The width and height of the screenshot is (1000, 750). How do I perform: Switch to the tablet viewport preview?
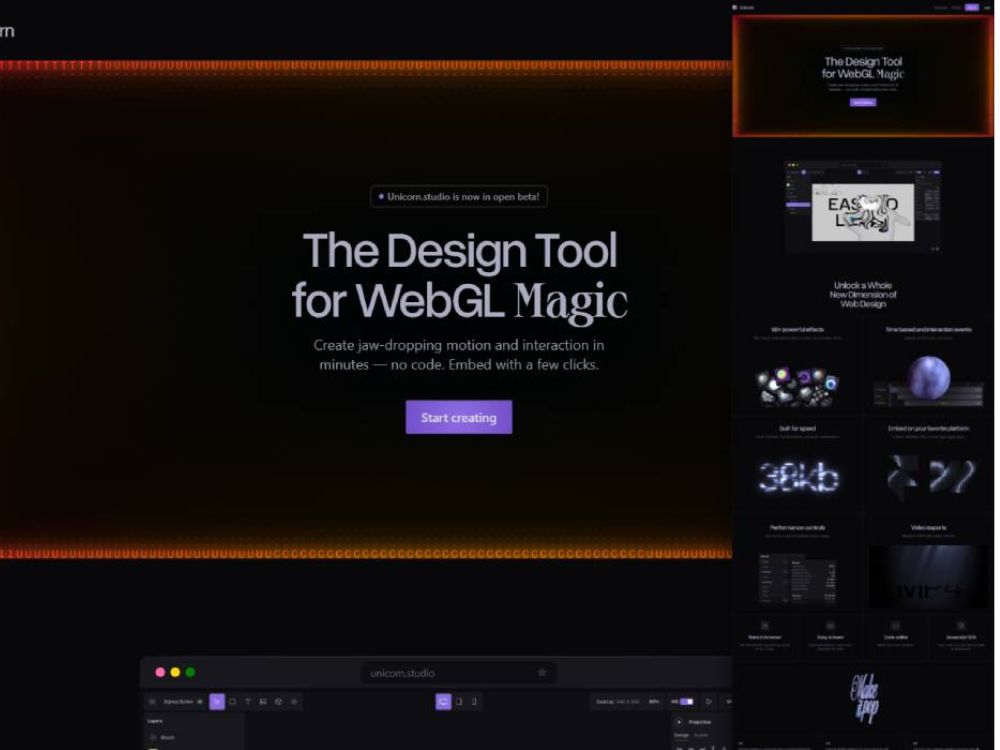[x=459, y=702]
